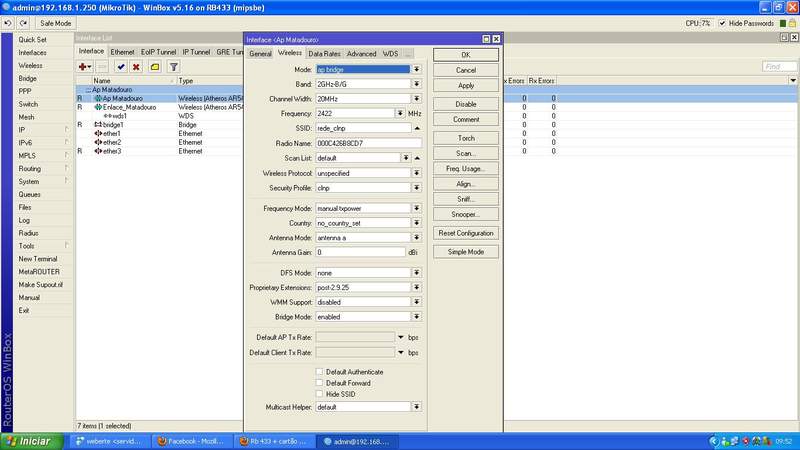
Task: Open the Frequency dropdown arrow
Action: (400, 113)
